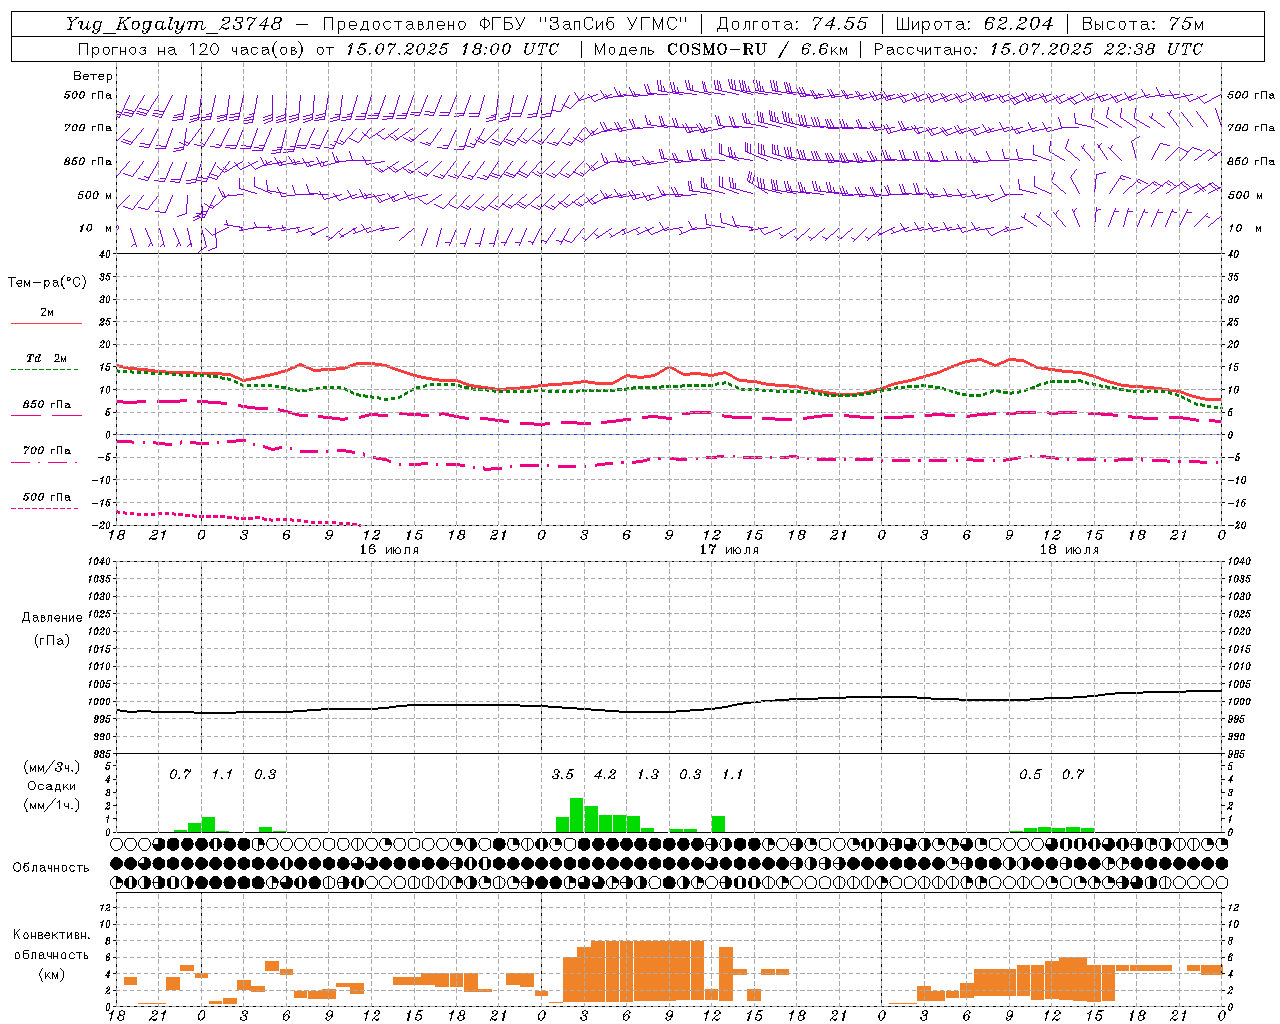The width and height of the screenshot is (1280, 1024).
Task: Click the "Конвективн." convective cloud label
Action: 51,935
